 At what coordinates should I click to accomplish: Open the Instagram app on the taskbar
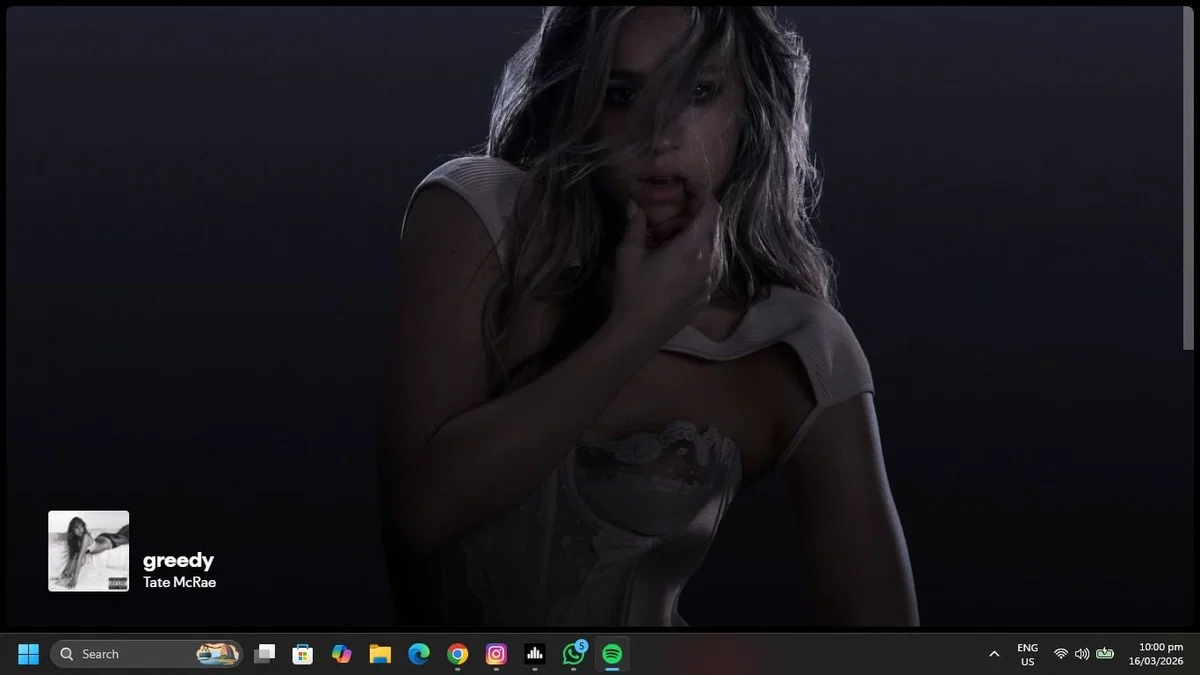click(496, 654)
